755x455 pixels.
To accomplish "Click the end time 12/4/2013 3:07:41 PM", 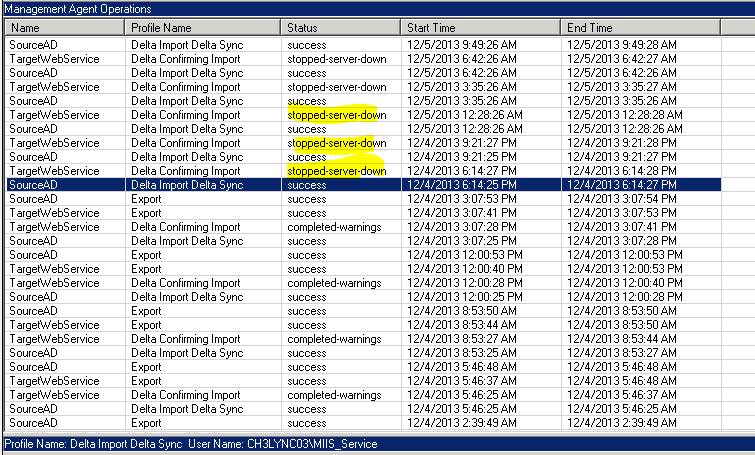I will [621, 227].
